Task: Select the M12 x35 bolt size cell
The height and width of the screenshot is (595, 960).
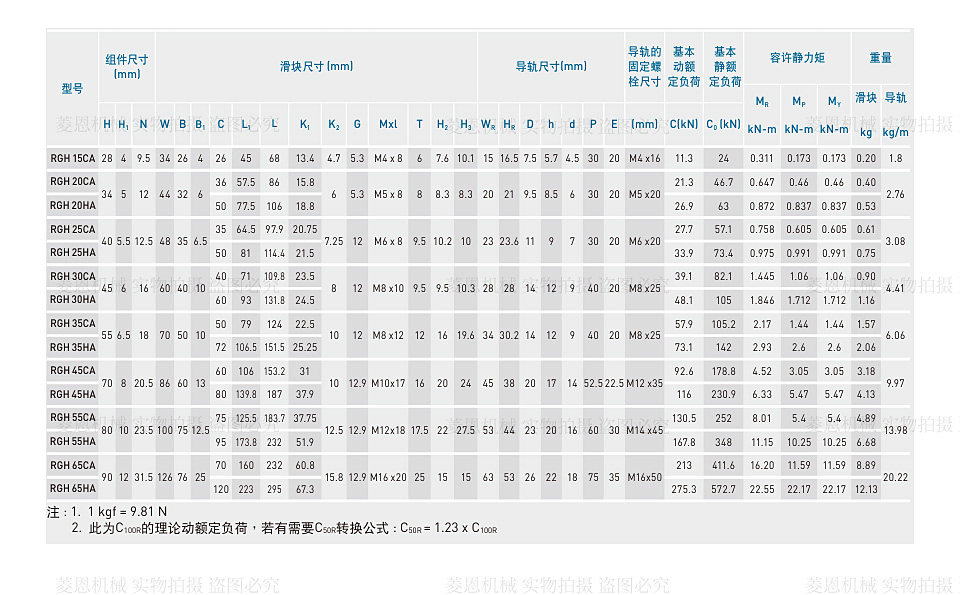Action: pos(644,383)
